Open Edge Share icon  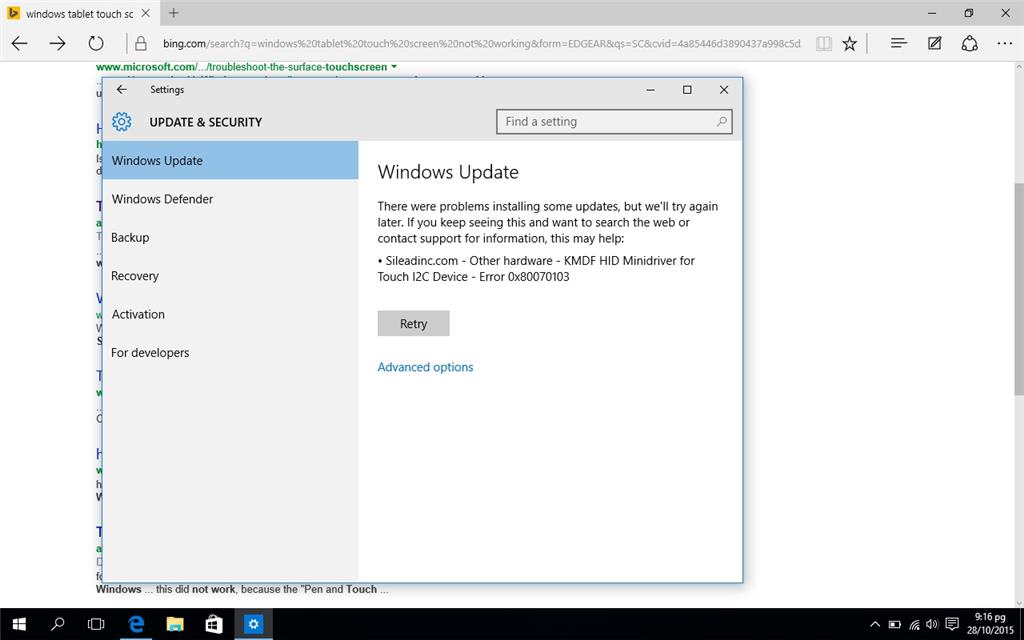click(969, 43)
